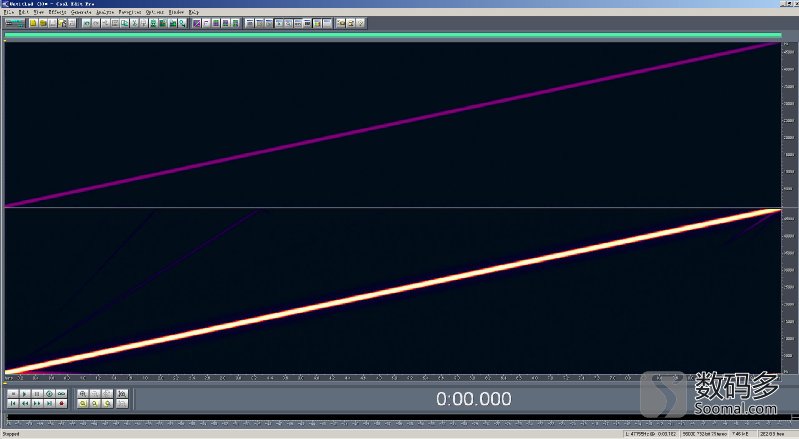The image size is (799, 439).
Task: Click the Fast Forward transport button
Action: point(37,403)
